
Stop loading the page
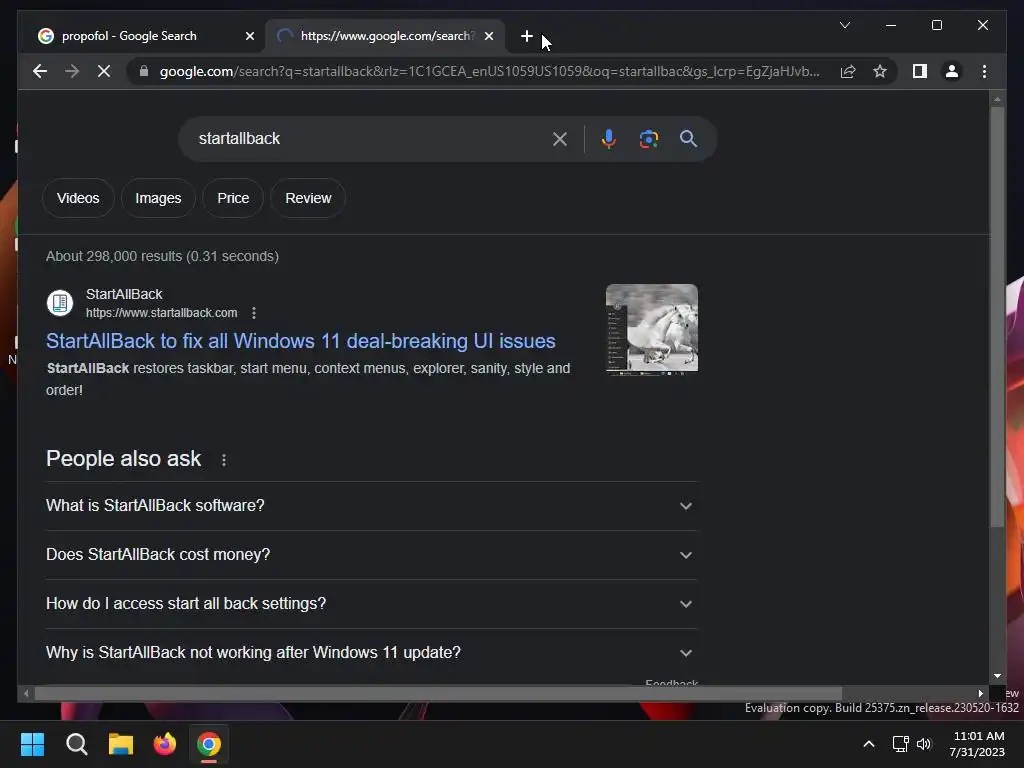tap(104, 71)
